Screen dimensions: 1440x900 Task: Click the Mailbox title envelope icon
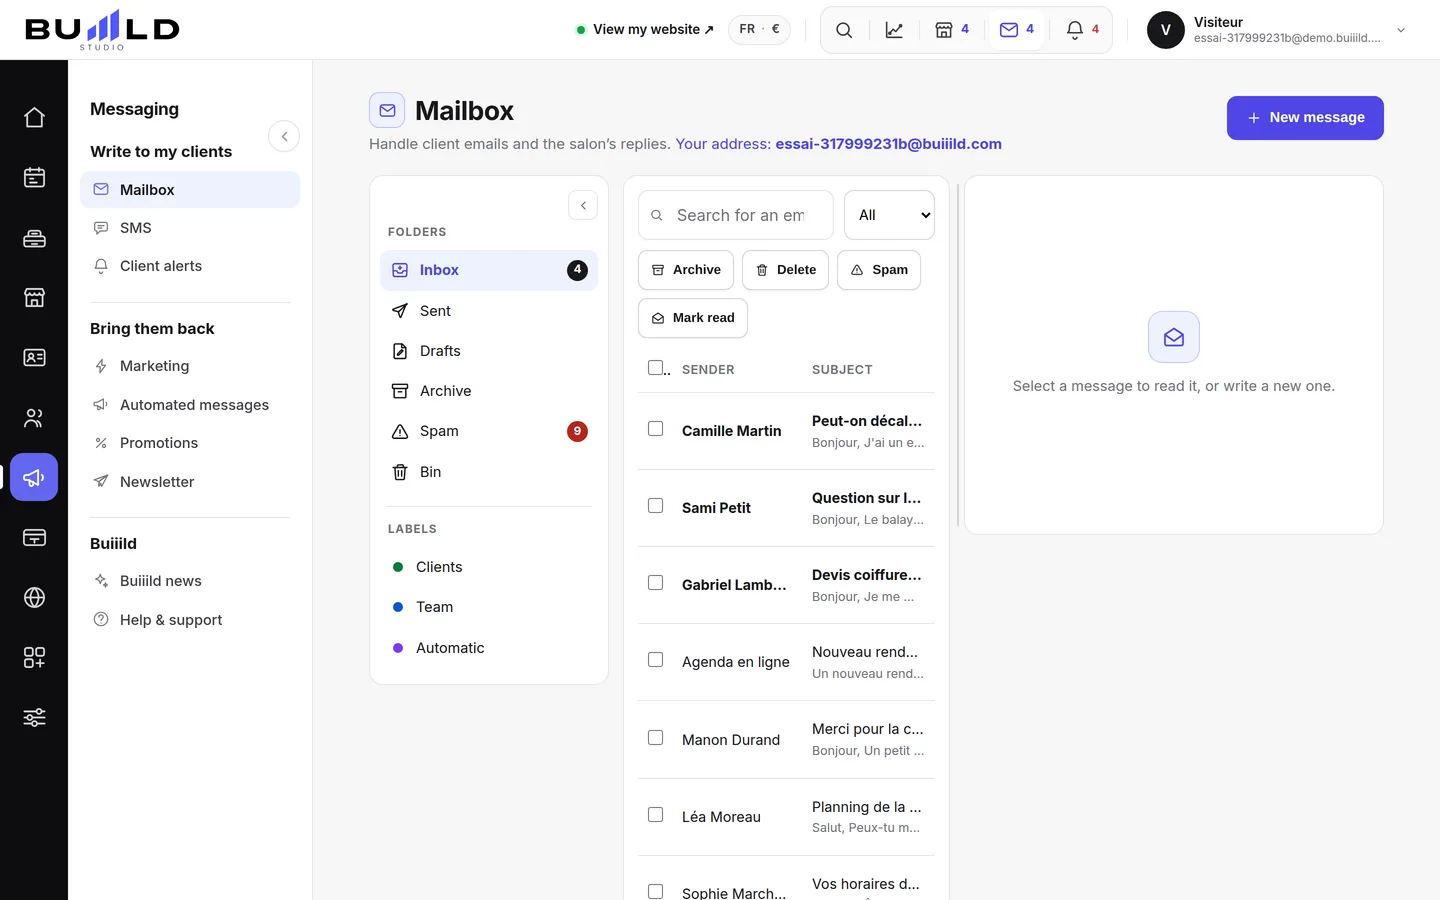[x=387, y=110]
